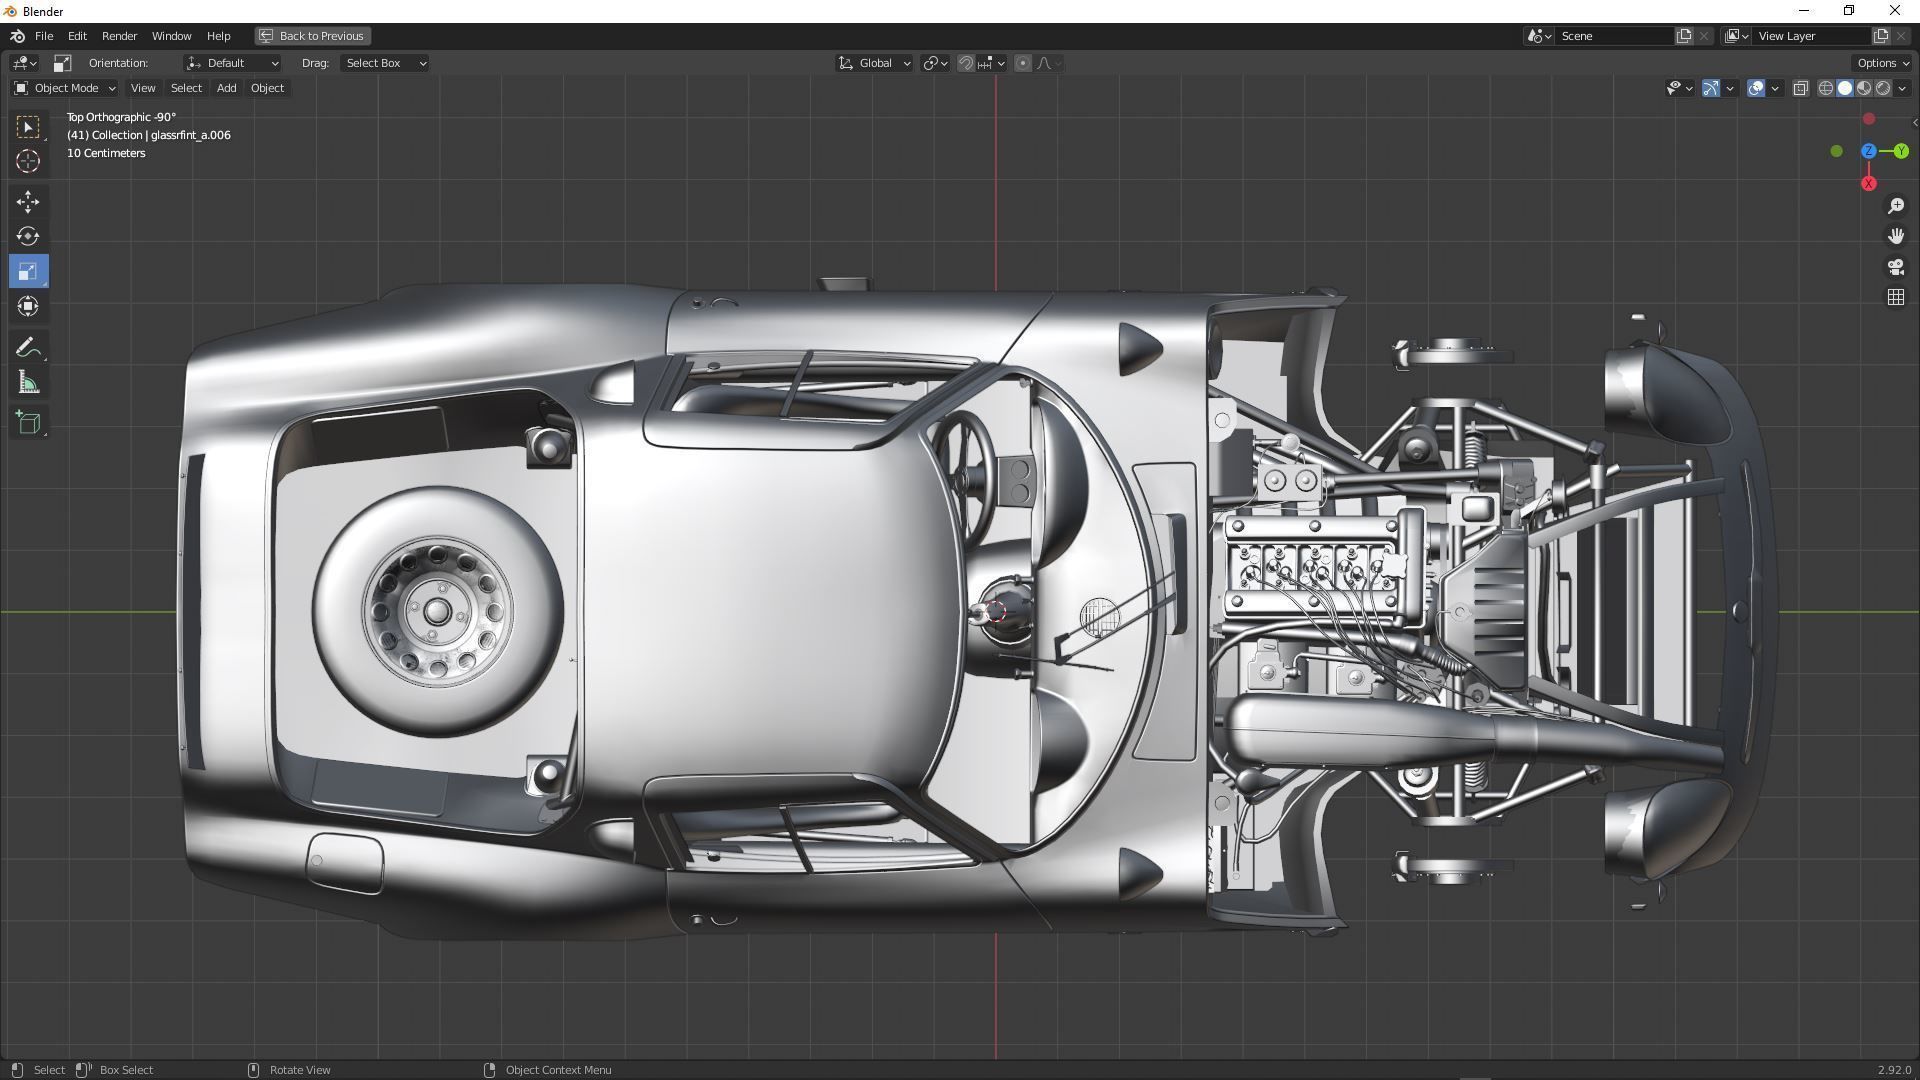Switch to perspective/orthographic grid icon
Image resolution: width=1920 pixels, height=1080 pixels.
click(x=1896, y=298)
